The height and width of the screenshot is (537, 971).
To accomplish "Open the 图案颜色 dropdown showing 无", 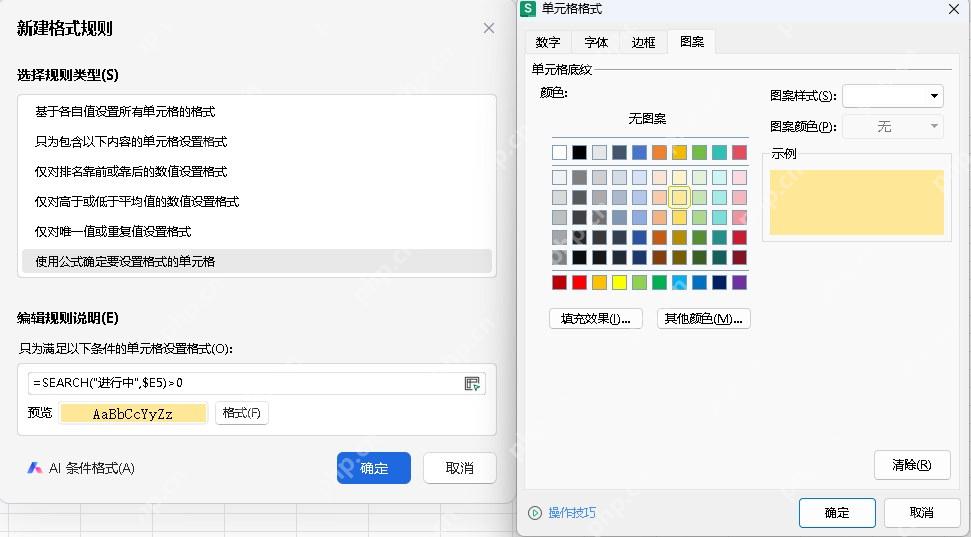I will (x=893, y=126).
